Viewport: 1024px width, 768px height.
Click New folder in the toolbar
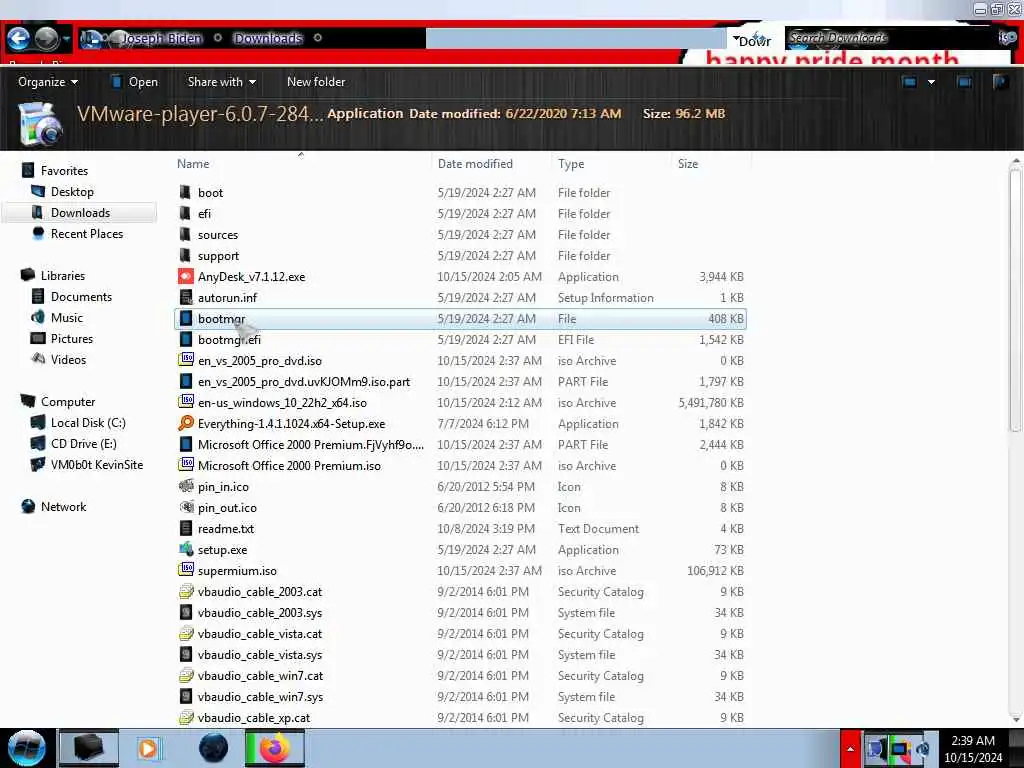pos(316,82)
